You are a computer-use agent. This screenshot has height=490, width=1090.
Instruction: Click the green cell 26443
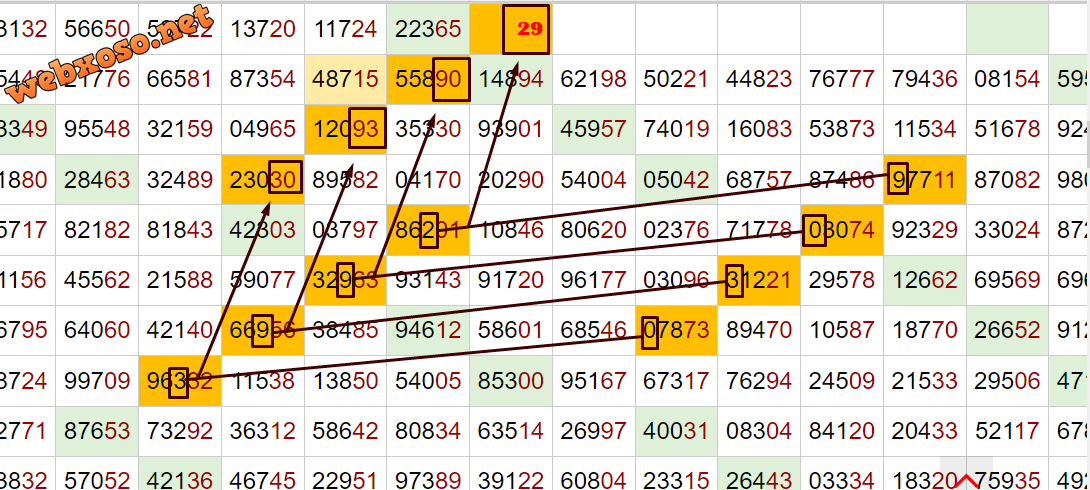(759, 474)
